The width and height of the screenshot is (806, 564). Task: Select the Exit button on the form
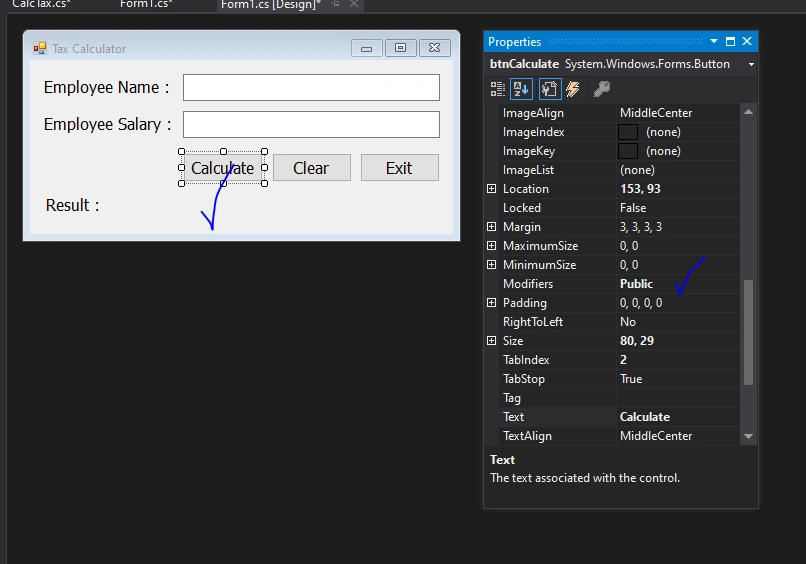[x=399, y=168]
